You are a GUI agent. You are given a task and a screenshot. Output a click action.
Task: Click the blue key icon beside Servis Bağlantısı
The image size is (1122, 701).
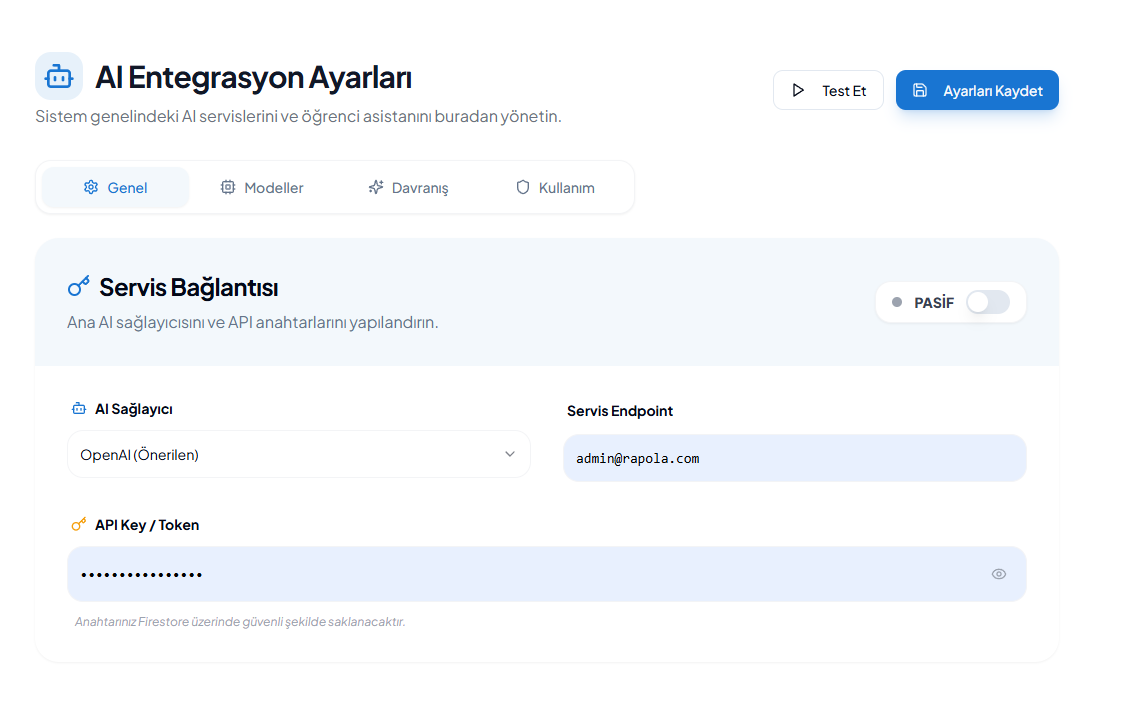click(79, 286)
